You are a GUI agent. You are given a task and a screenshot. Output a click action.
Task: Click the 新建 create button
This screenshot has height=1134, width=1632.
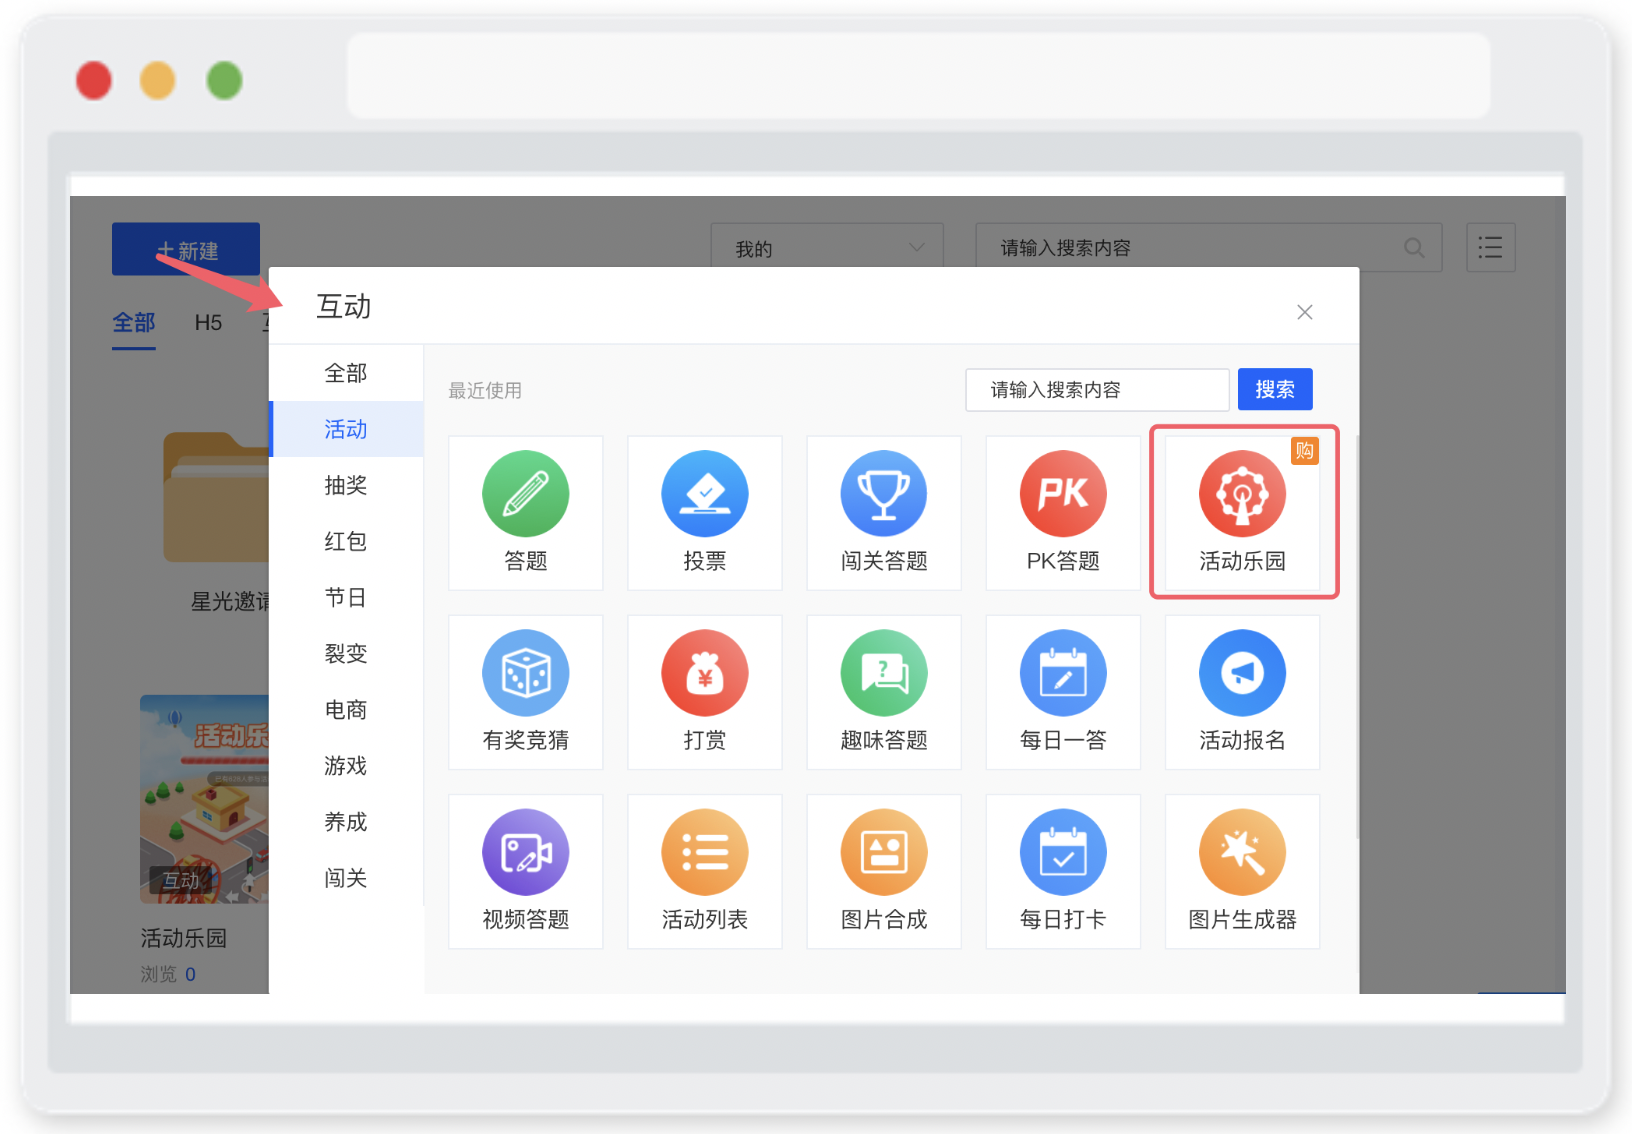[x=186, y=249]
